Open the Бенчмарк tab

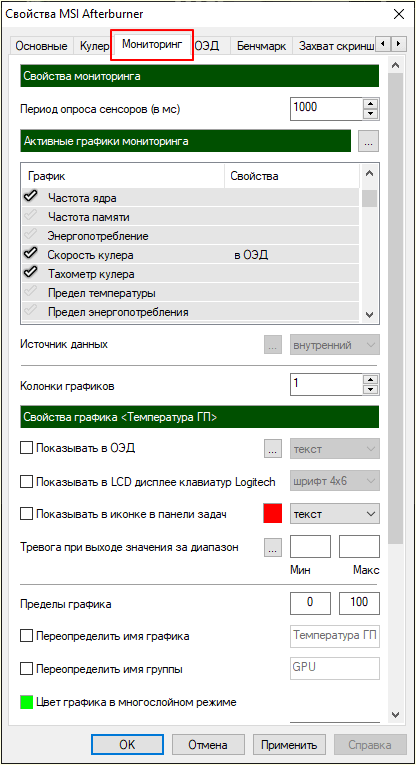(x=261, y=46)
